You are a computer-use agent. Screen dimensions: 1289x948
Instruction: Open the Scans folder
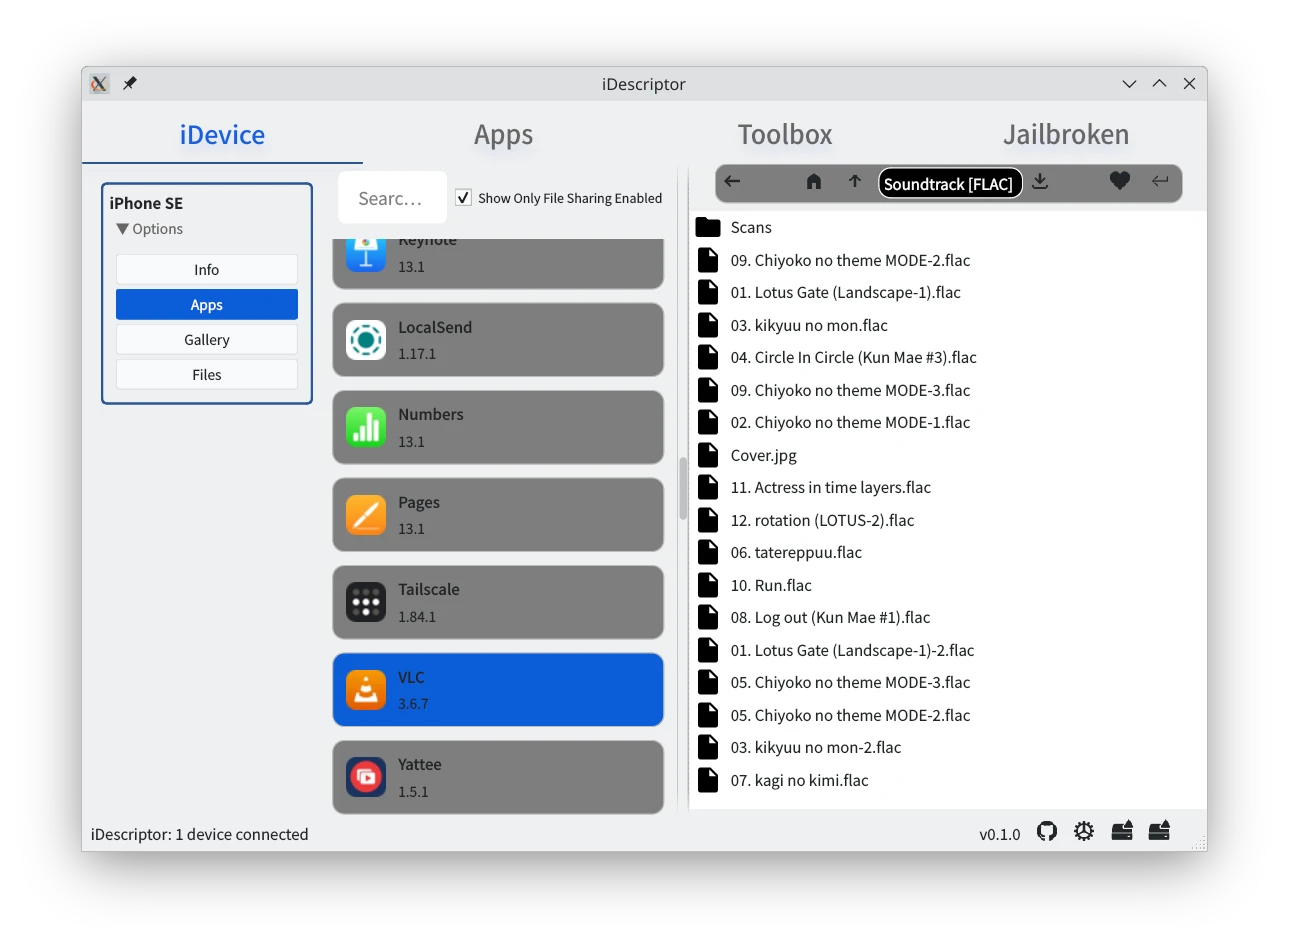pos(750,228)
